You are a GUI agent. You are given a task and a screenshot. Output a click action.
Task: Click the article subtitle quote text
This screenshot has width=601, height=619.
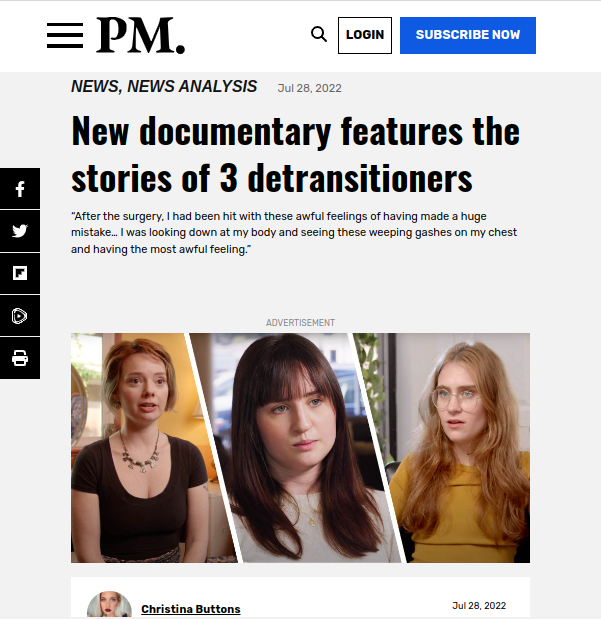click(294, 233)
